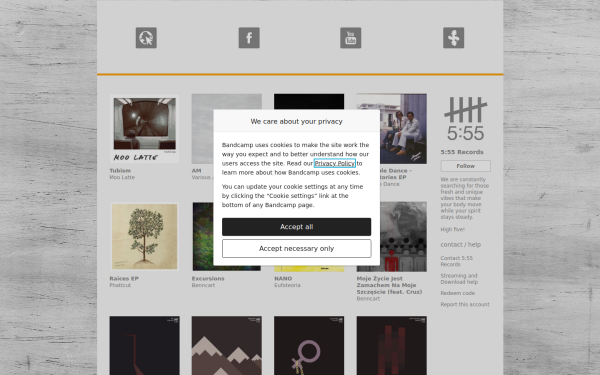Click the 5:55 Records name text
This screenshot has width=600, height=375.
point(462,152)
